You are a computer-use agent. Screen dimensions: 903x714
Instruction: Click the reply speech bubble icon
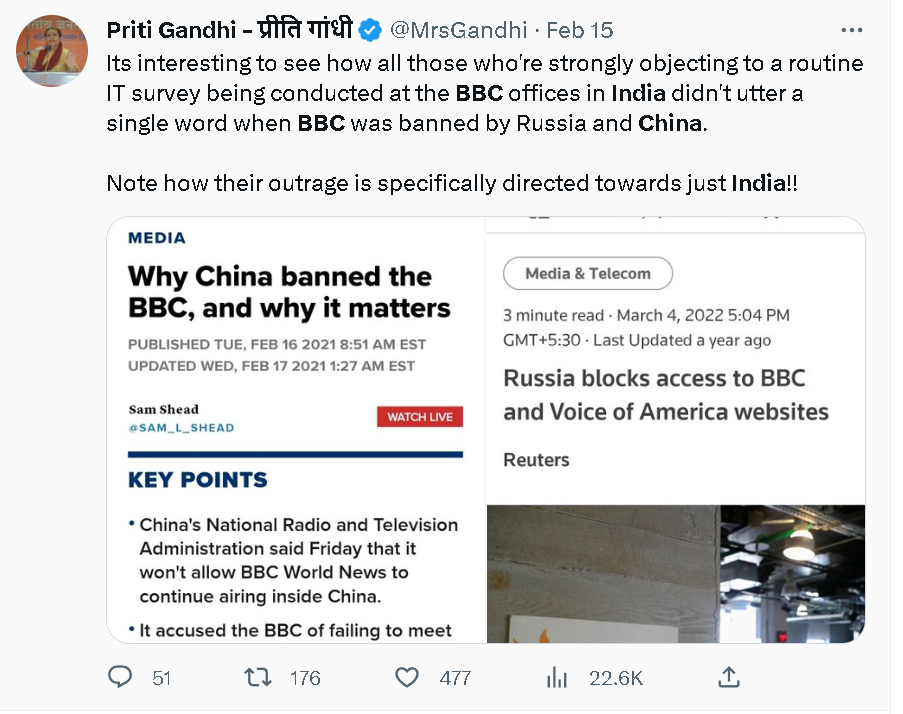[120, 677]
